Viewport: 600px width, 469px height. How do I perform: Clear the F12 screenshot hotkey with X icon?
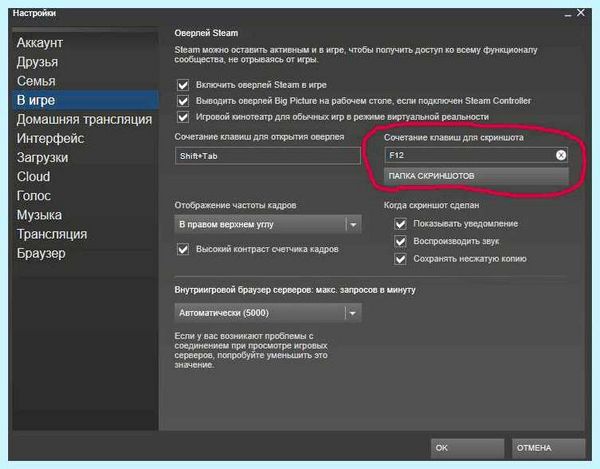point(561,155)
